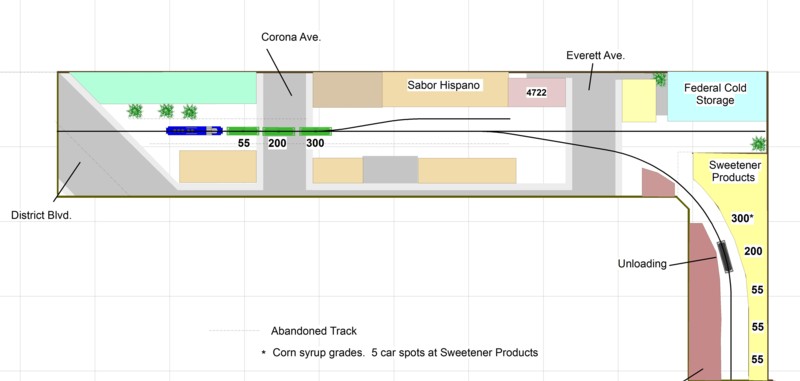Click the Abandoned Track legend entry
The width and height of the screenshot is (800, 381).
[314, 331]
